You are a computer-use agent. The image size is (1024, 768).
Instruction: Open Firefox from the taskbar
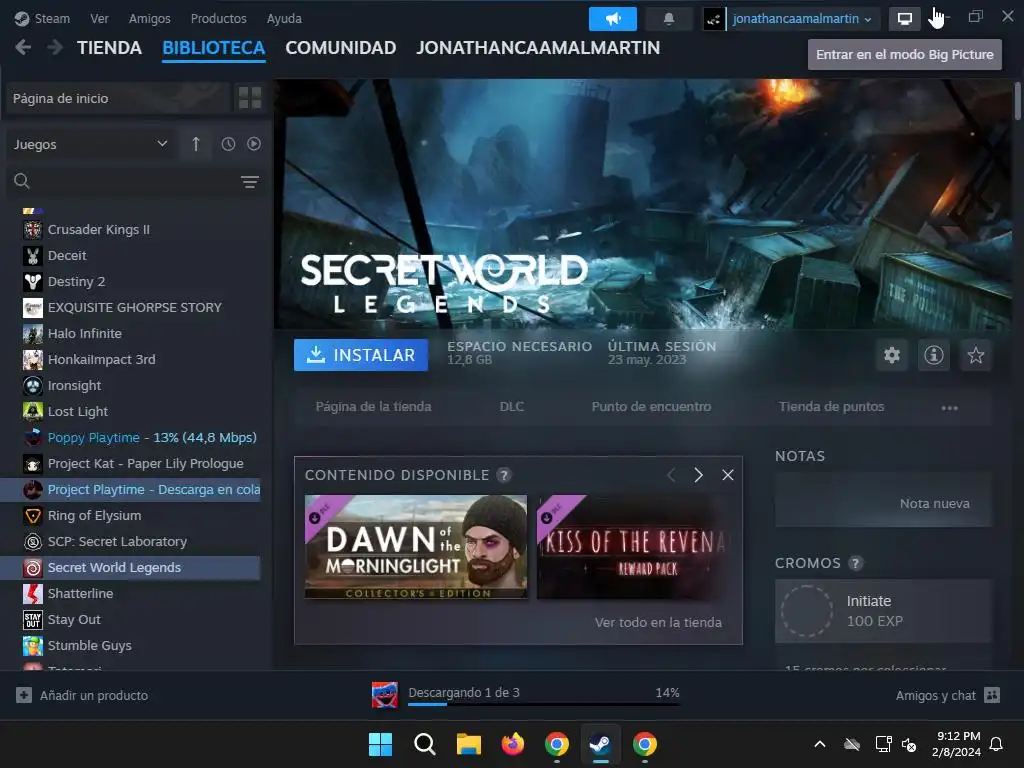point(513,744)
